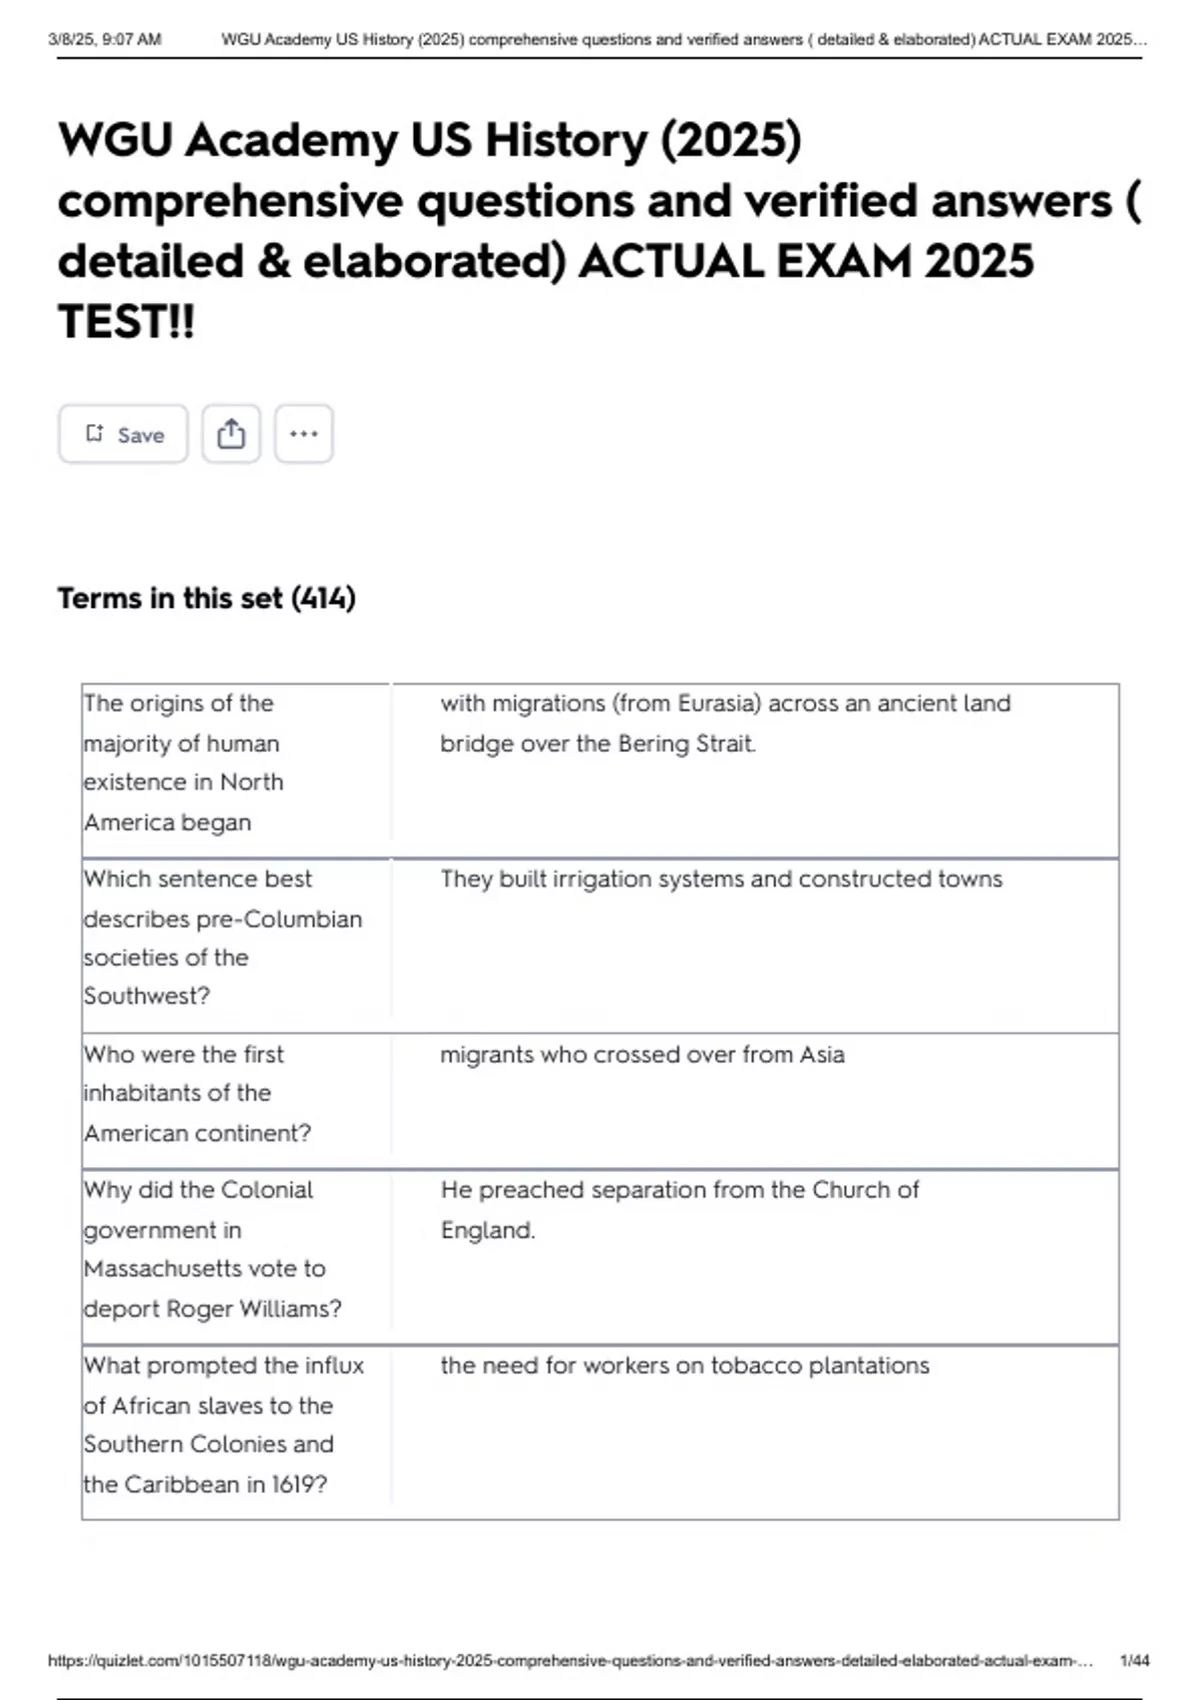Open the share export icon
1200x1700 pixels.
(x=232, y=432)
